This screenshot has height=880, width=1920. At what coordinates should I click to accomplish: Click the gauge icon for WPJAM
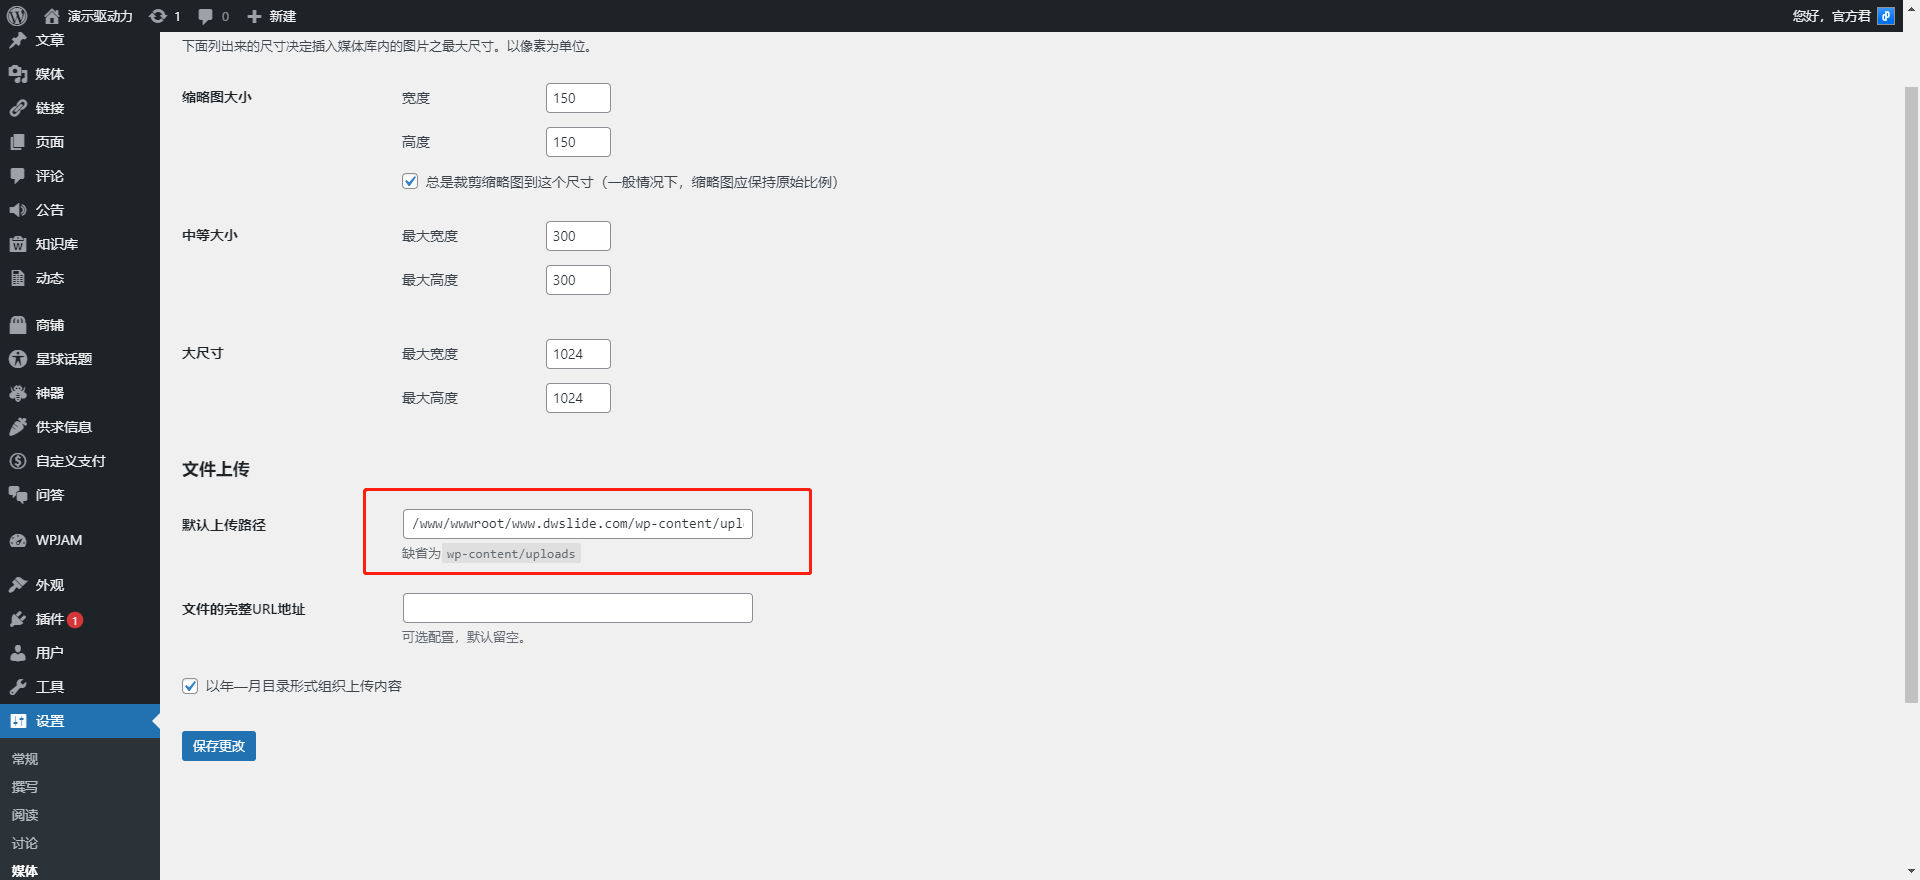(x=18, y=540)
